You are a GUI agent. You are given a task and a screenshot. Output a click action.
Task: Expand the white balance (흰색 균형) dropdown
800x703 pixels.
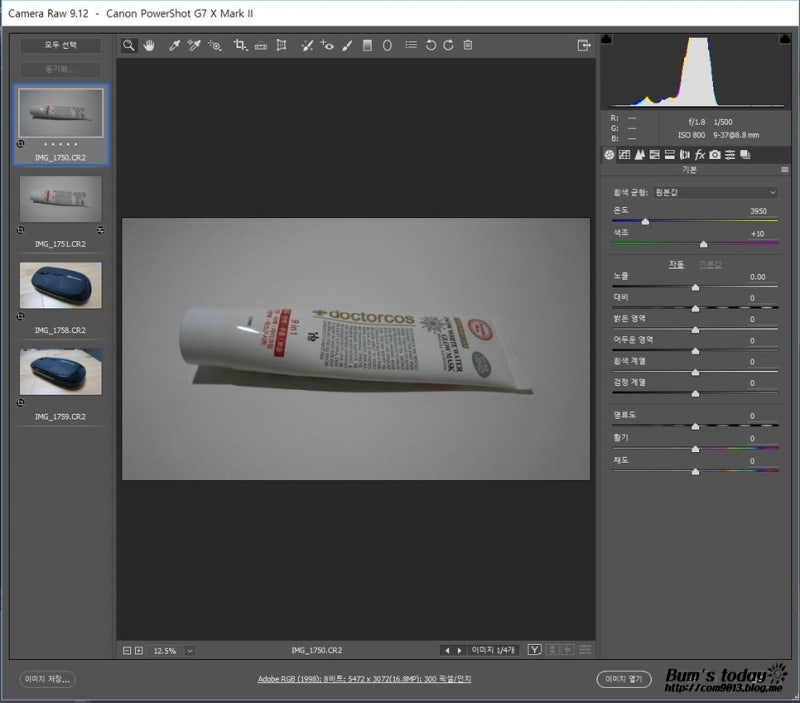coord(716,192)
